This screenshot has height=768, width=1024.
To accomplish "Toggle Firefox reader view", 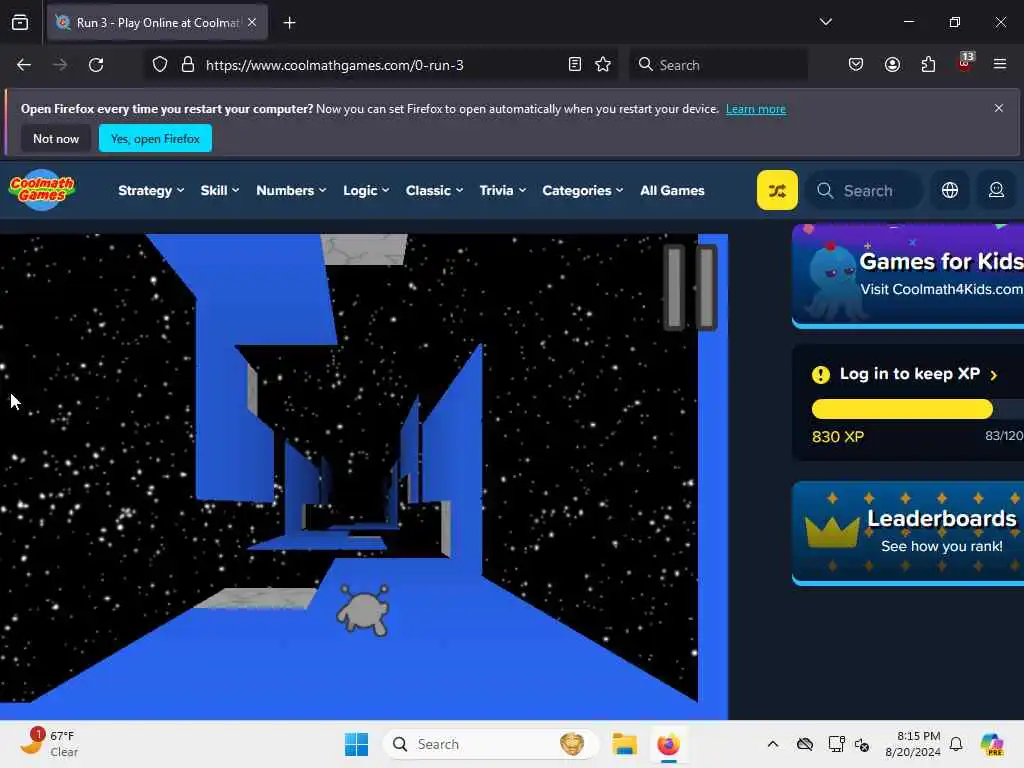I will click(x=575, y=65).
